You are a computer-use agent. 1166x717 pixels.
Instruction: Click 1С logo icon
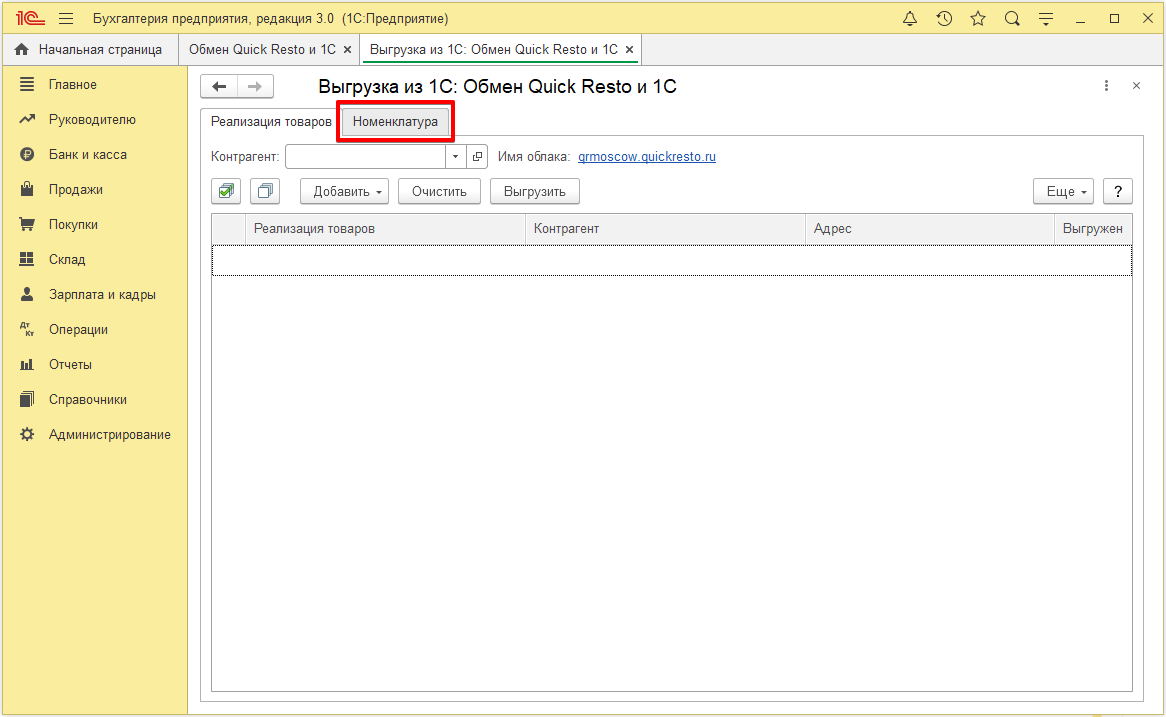30,19
